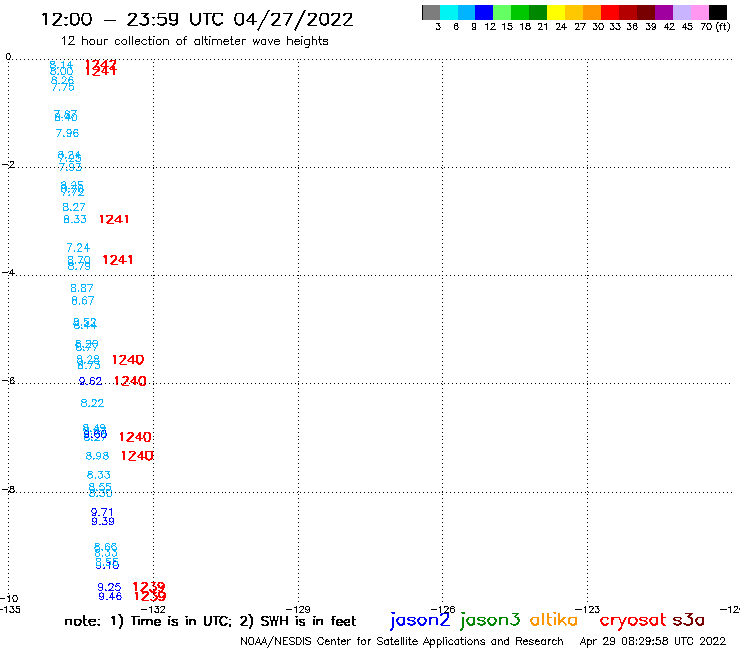The width and height of the screenshot is (740, 650).
Task: Click the red 1240 label beside 9.62
Action: 130,381
